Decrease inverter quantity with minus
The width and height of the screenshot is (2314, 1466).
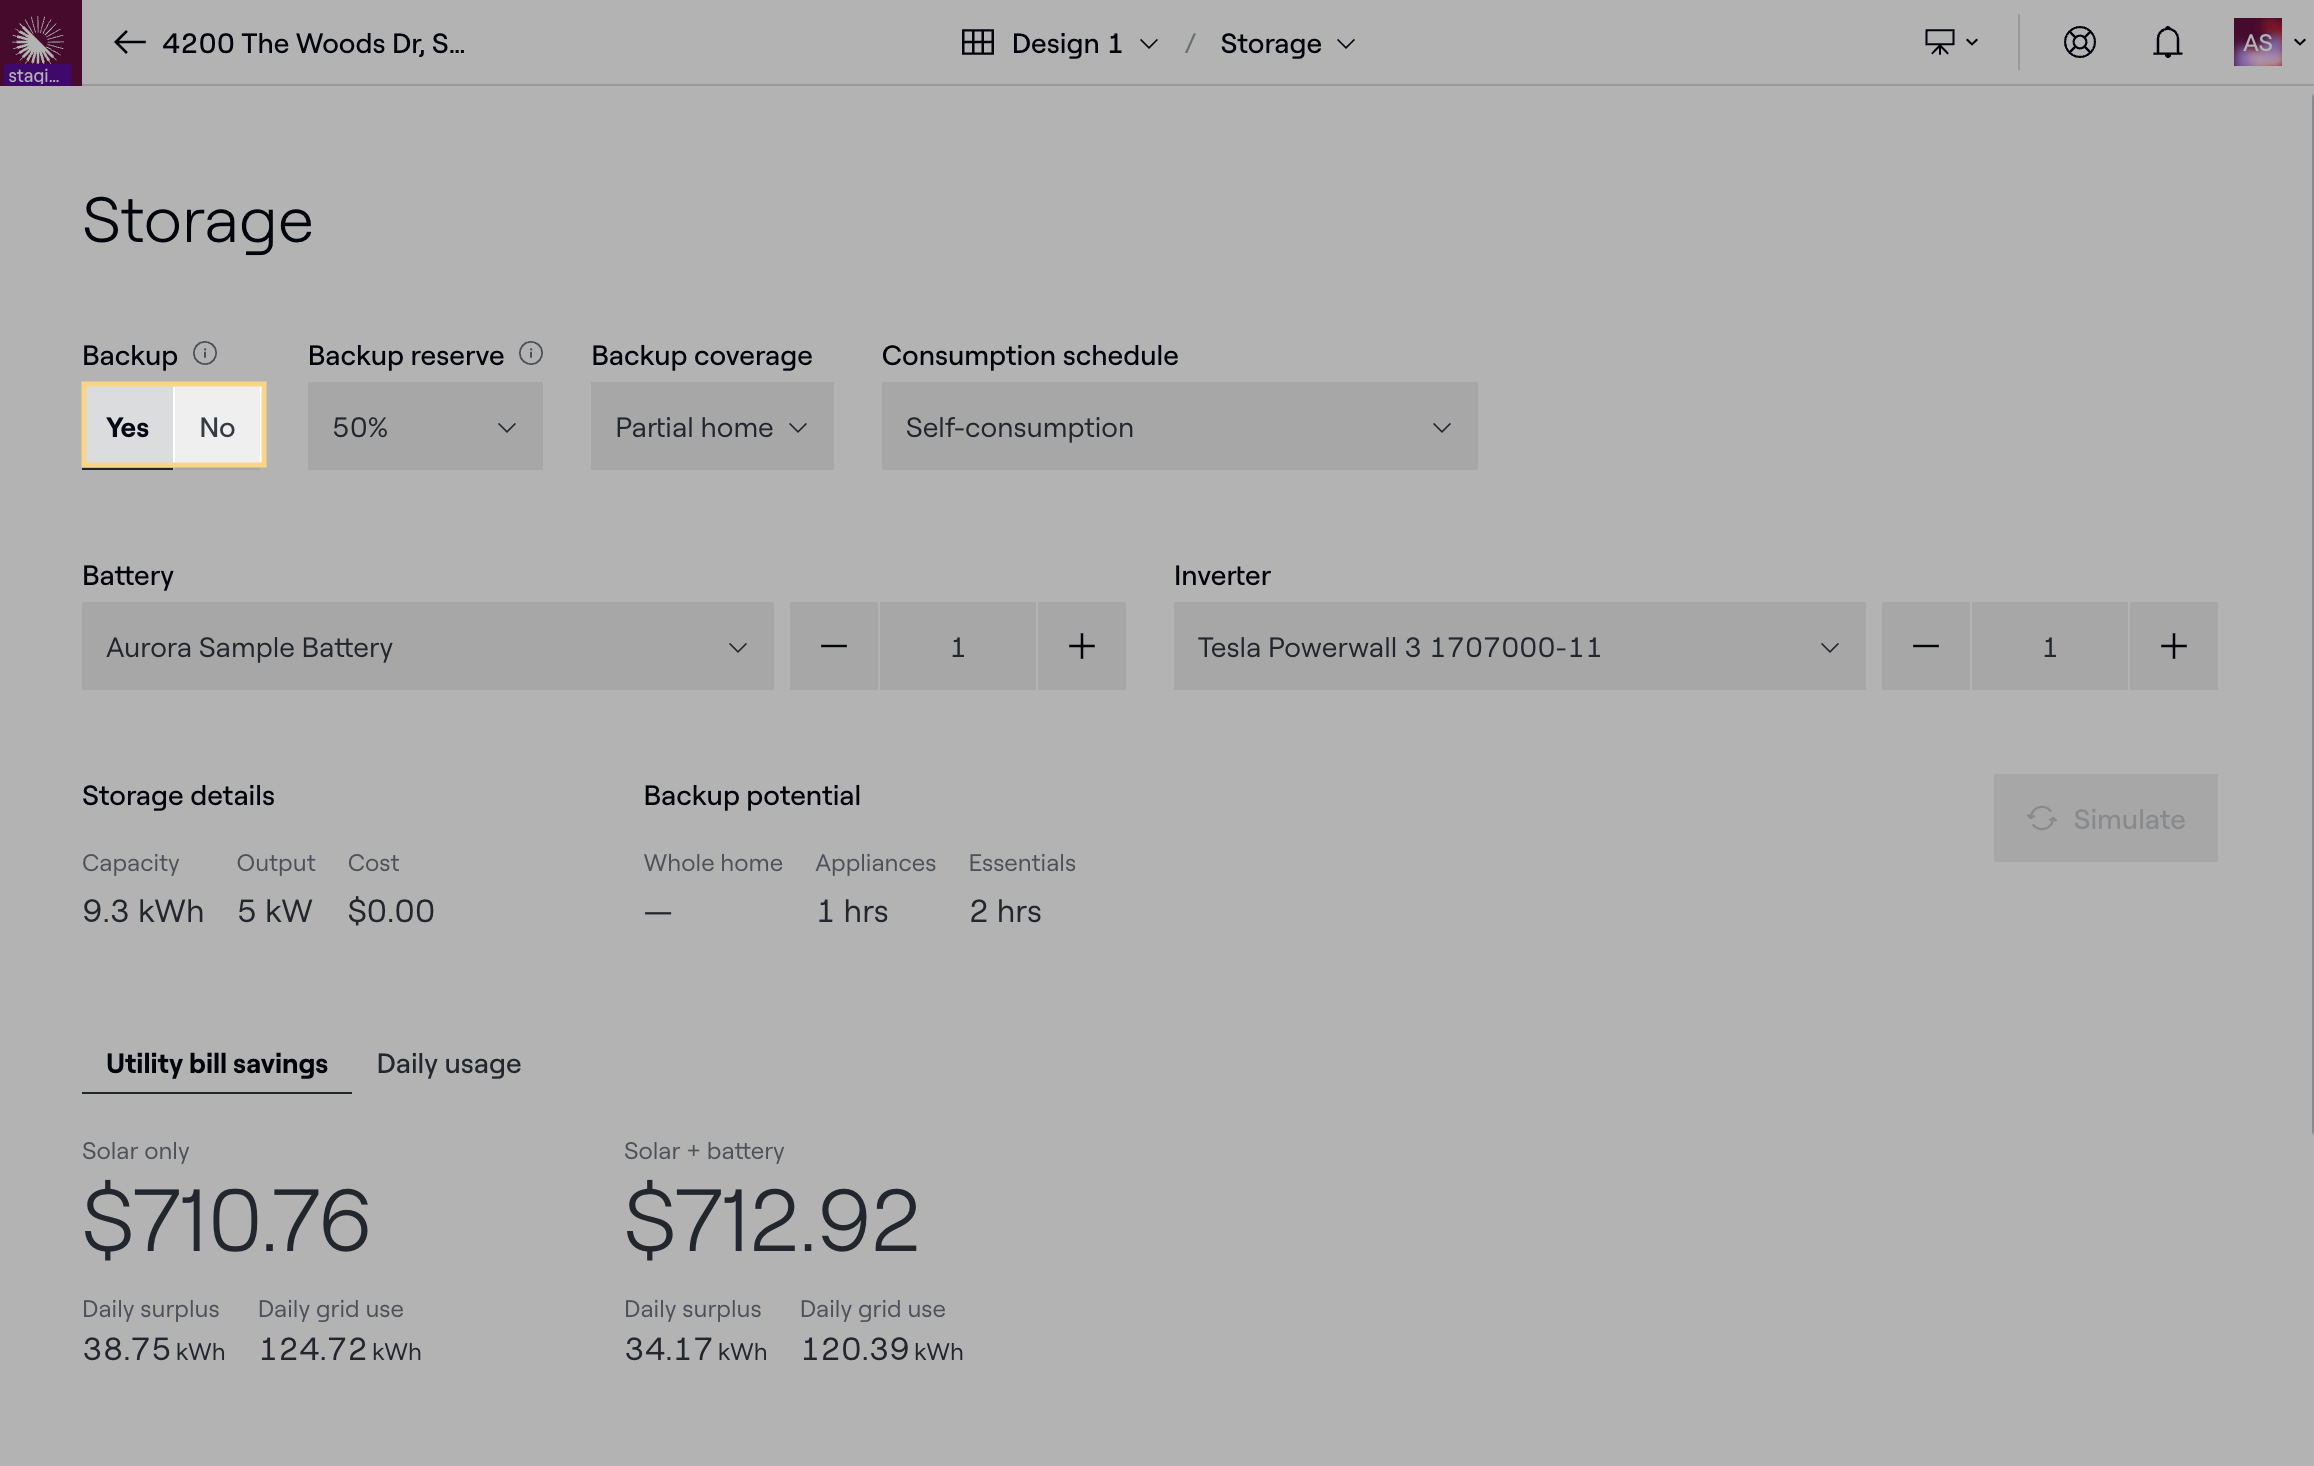tap(1925, 647)
